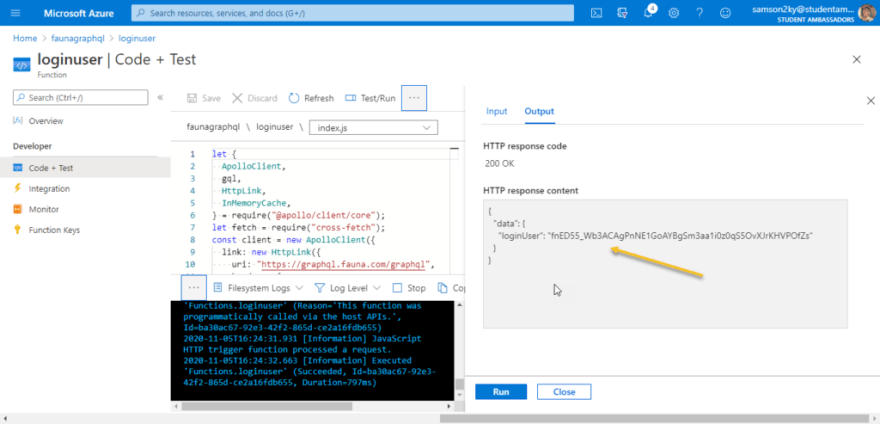Click code line number 7

tap(192, 227)
